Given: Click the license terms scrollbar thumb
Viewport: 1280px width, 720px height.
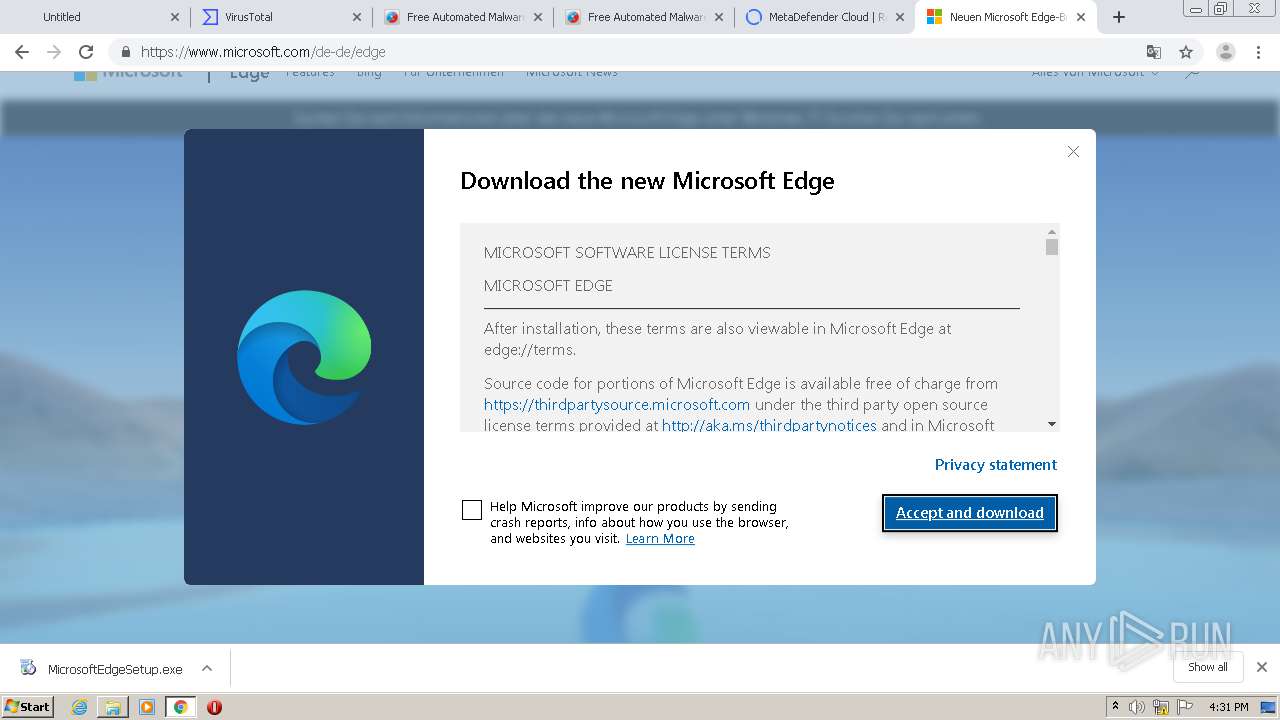Looking at the screenshot, I should tap(1052, 247).
